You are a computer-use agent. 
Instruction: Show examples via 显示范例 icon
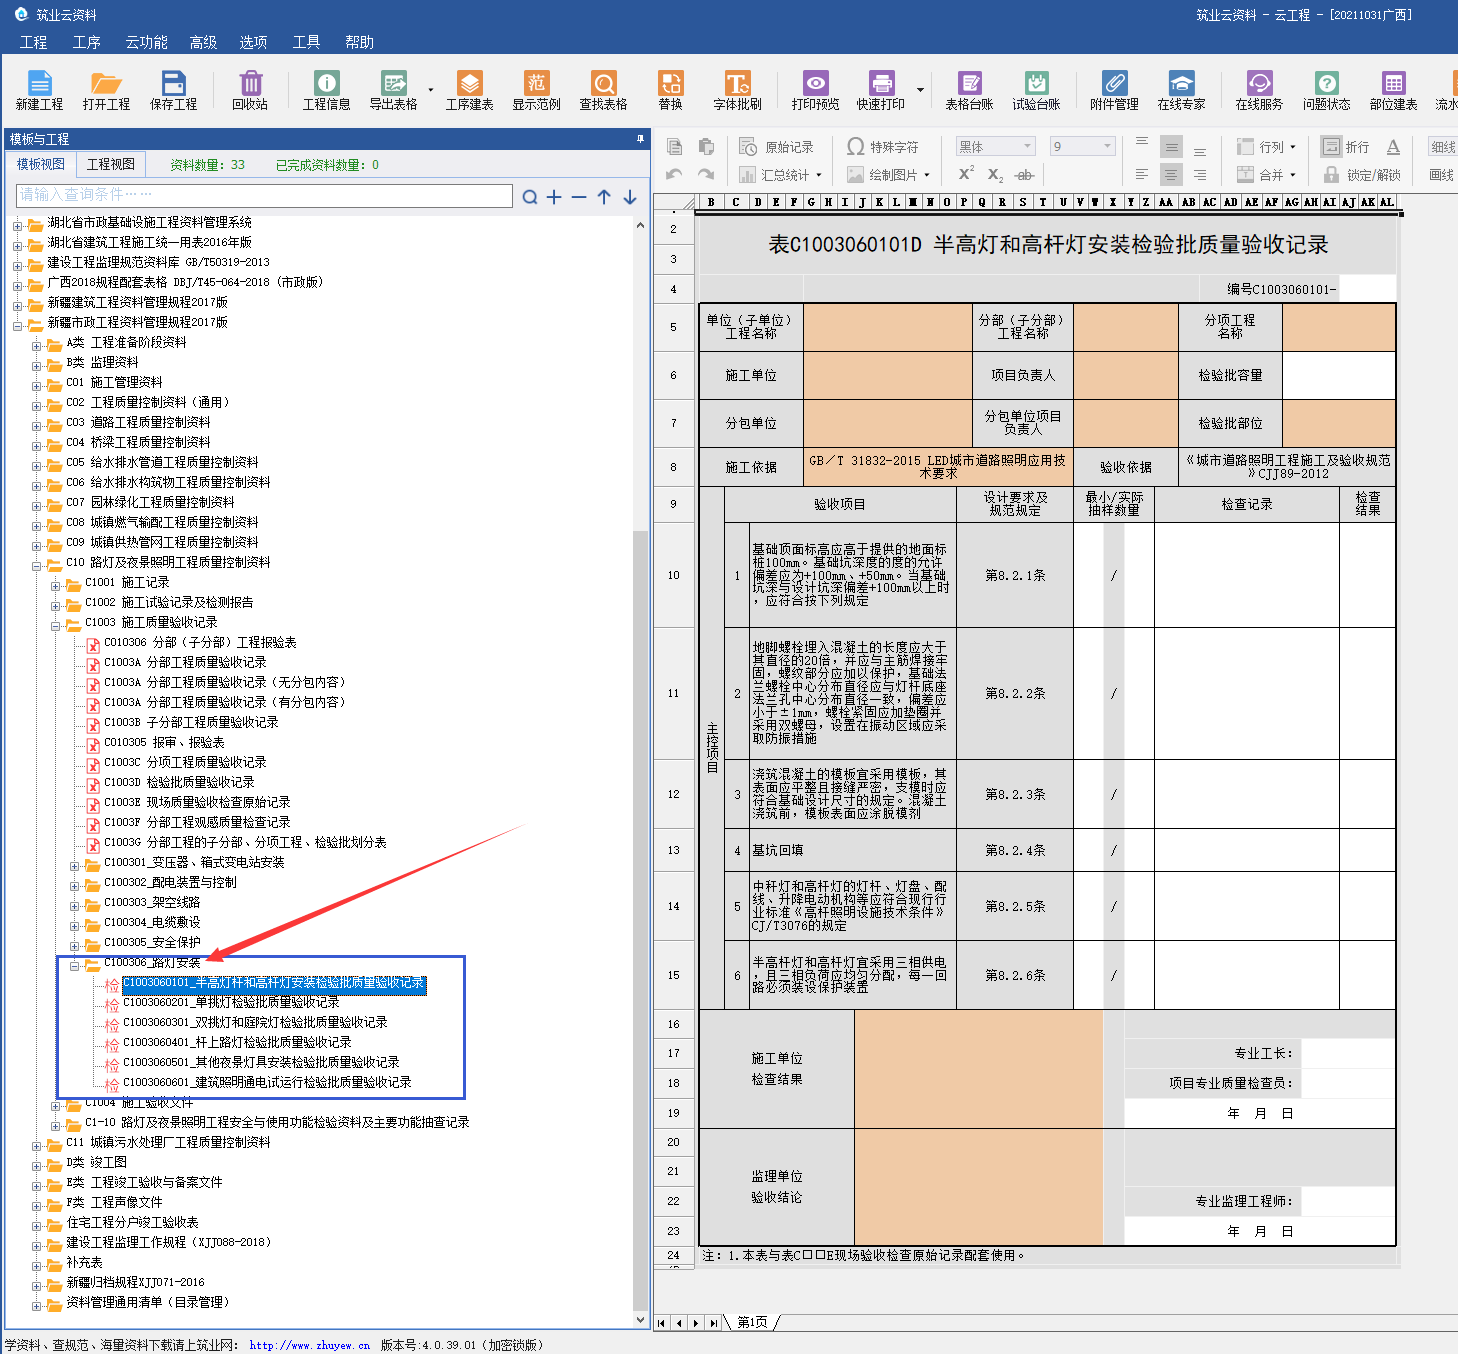(x=536, y=90)
